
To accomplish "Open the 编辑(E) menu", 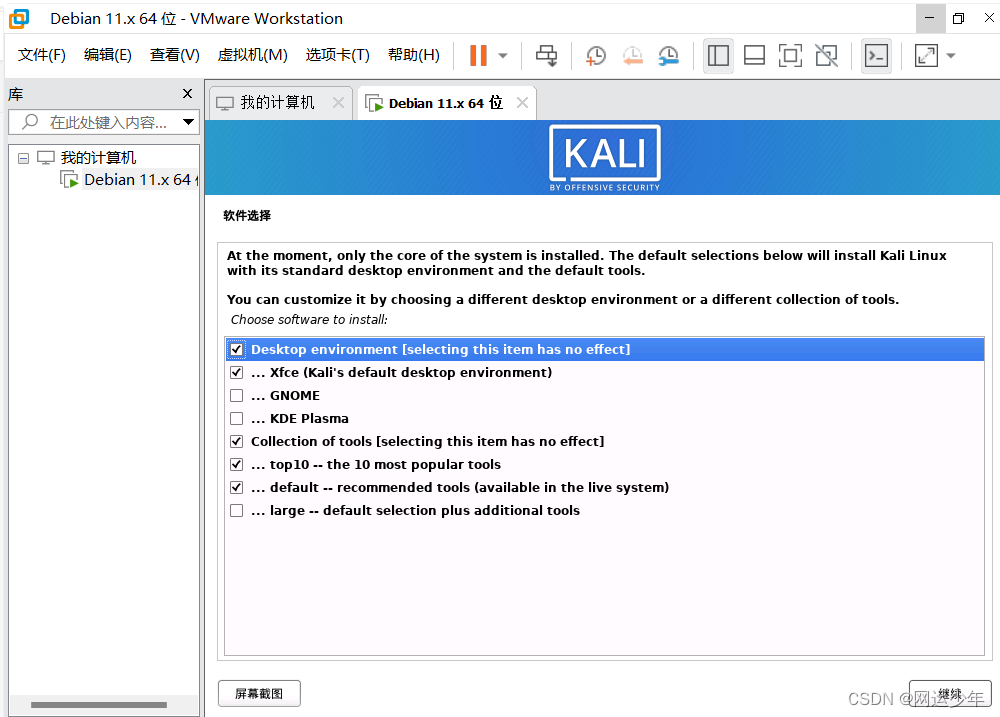I will pos(108,55).
